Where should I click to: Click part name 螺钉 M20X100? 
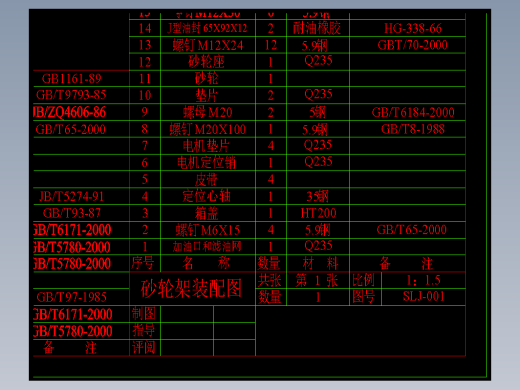pyautogui.click(x=208, y=129)
